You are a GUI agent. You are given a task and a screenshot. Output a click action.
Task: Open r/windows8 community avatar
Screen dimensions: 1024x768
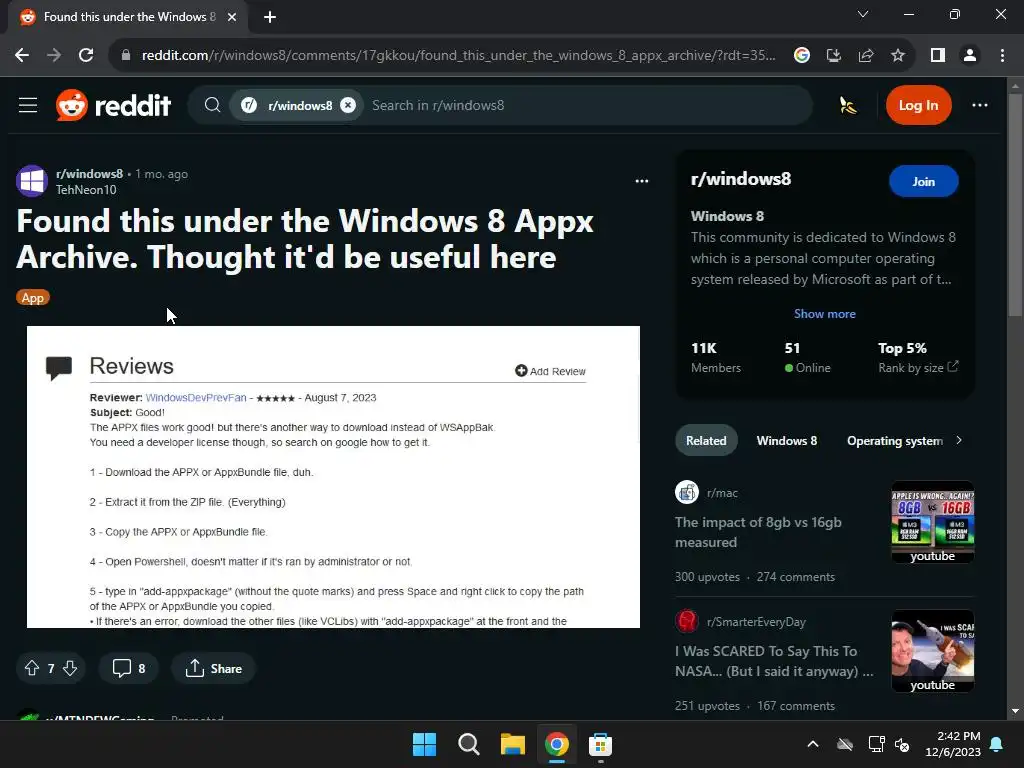coord(32,181)
